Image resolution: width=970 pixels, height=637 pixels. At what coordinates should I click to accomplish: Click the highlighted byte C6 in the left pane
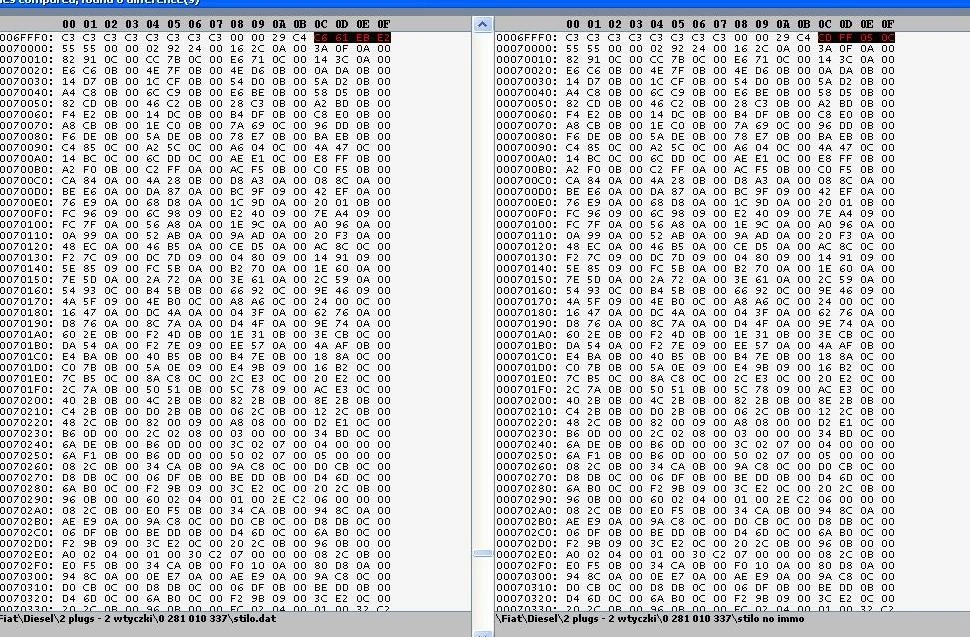[x=321, y=37]
